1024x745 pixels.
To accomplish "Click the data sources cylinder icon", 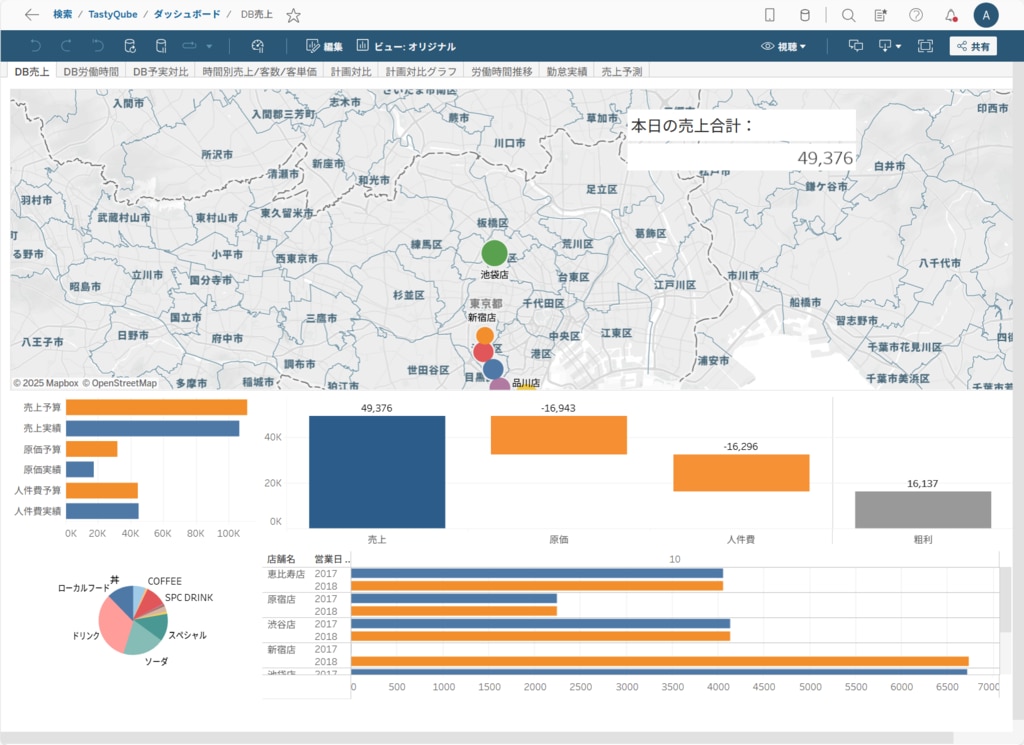I will tap(805, 15).
